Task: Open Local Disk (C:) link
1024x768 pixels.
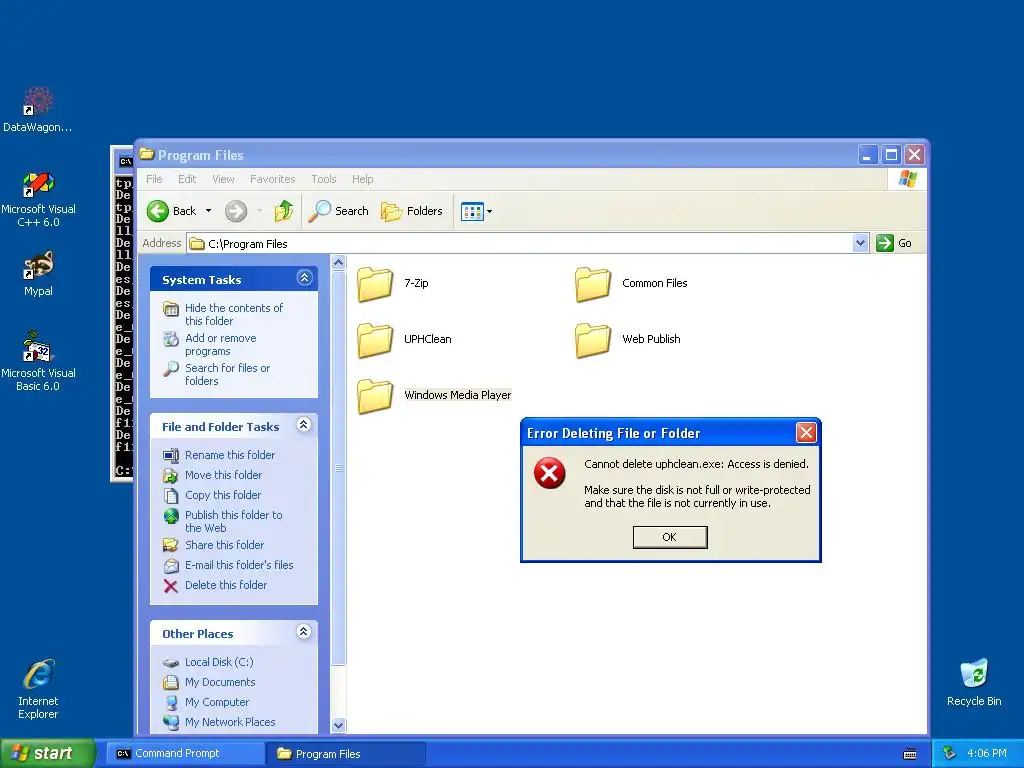Action: 219,662
